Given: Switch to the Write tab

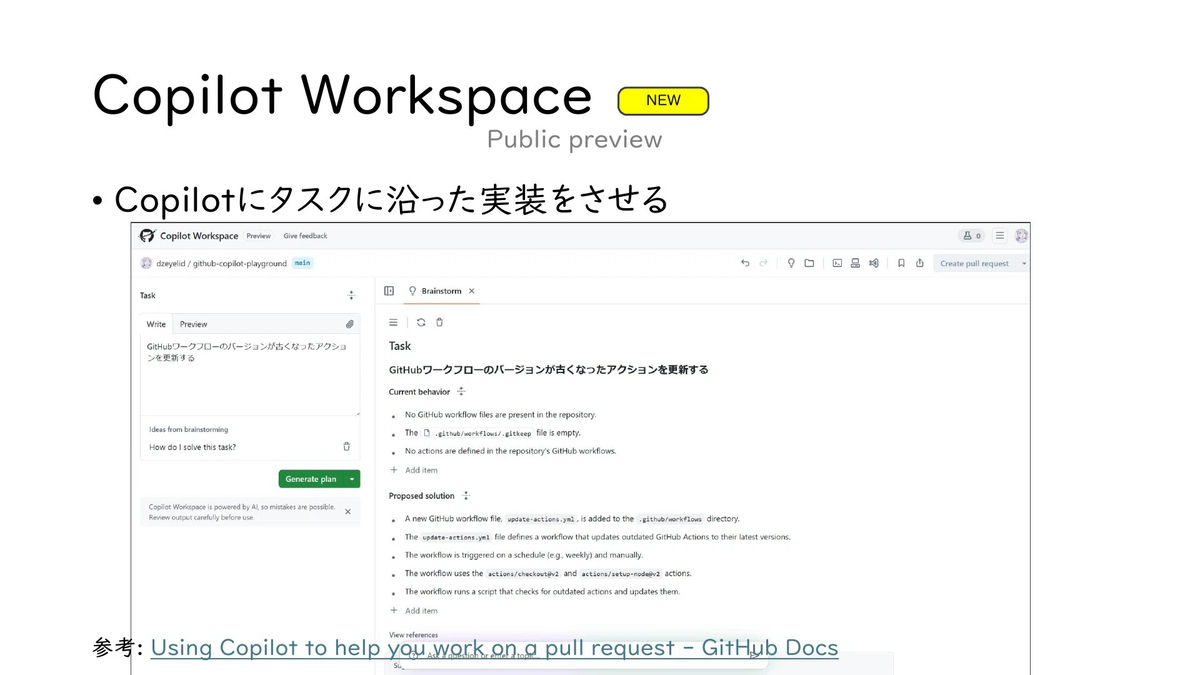Looking at the screenshot, I should coord(156,324).
